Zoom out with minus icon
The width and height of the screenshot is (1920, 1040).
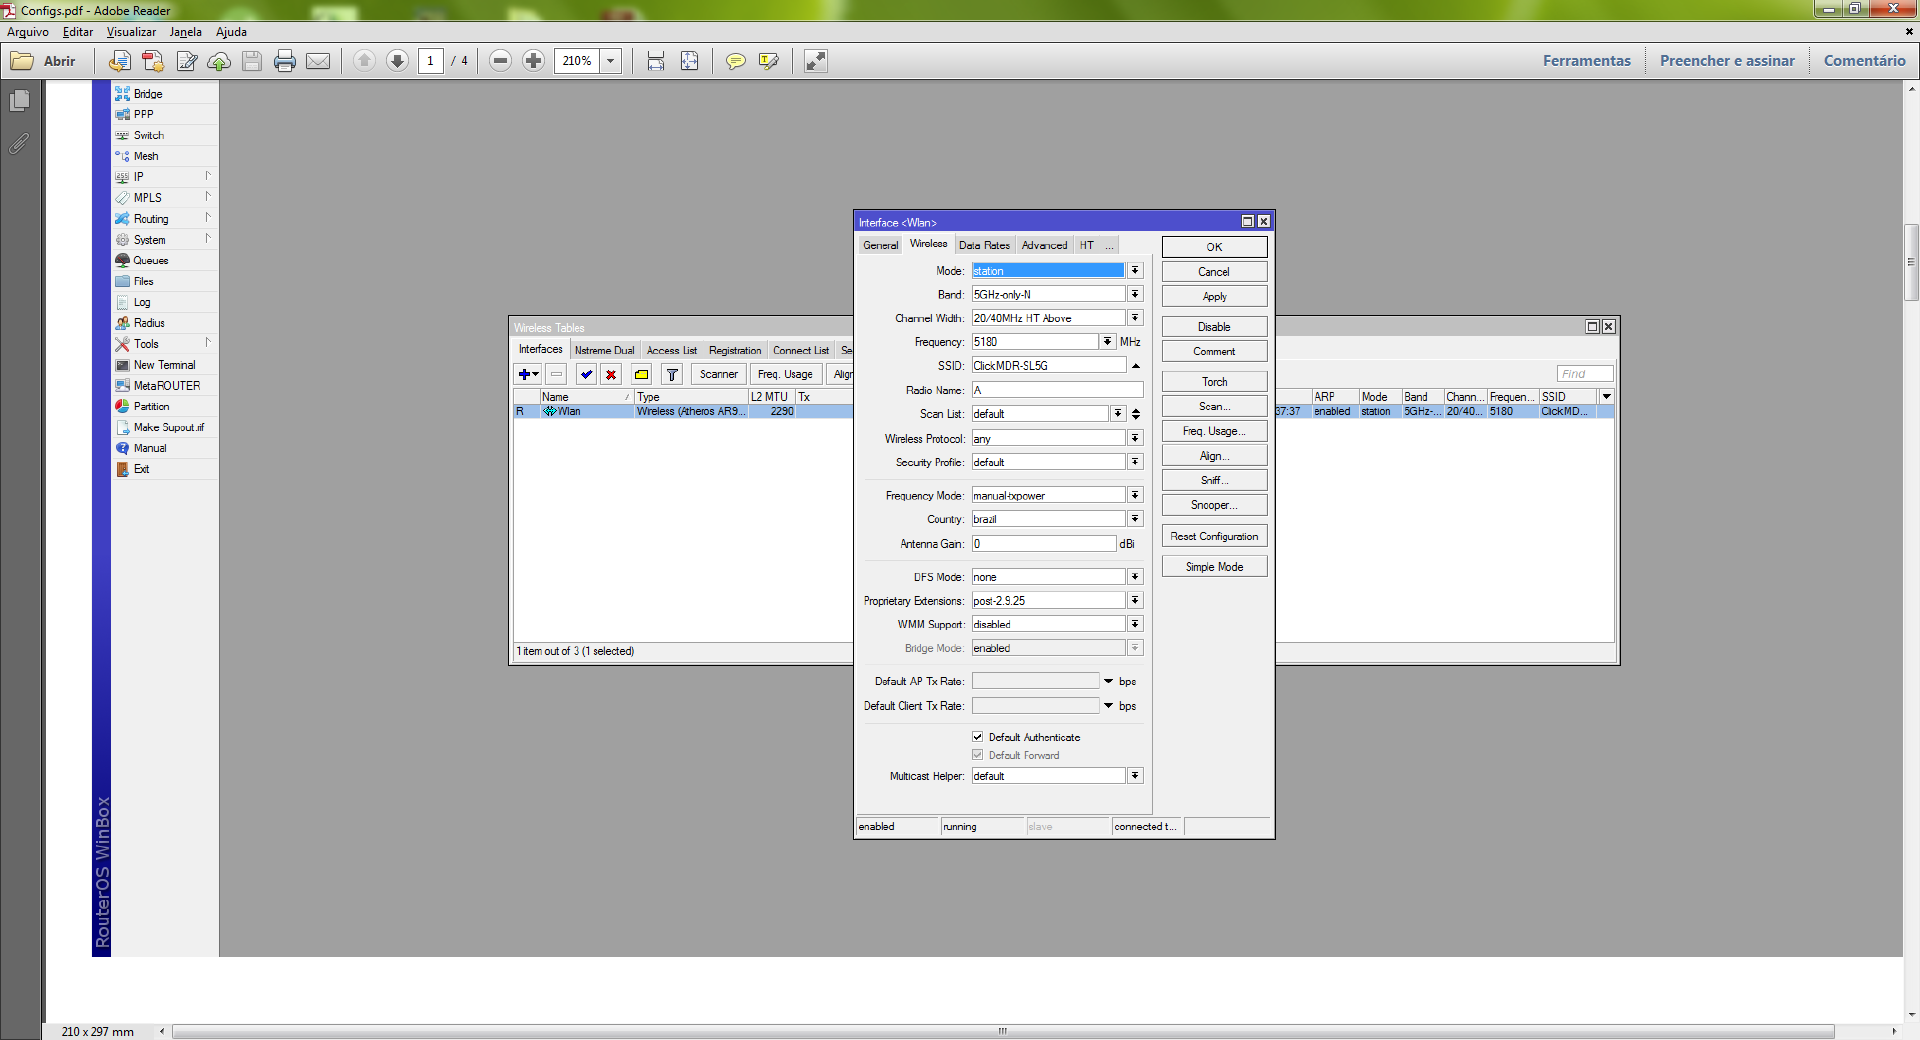click(501, 61)
